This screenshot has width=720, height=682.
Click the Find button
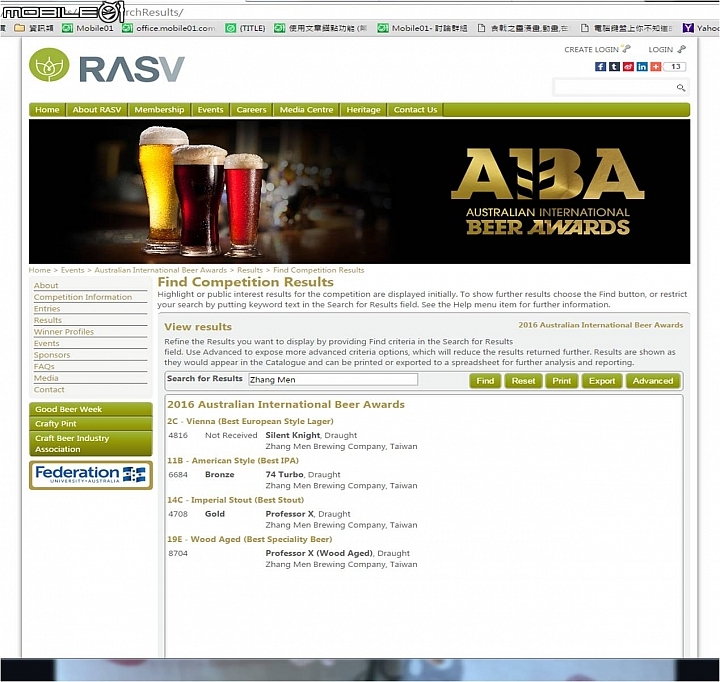tap(485, 381)
